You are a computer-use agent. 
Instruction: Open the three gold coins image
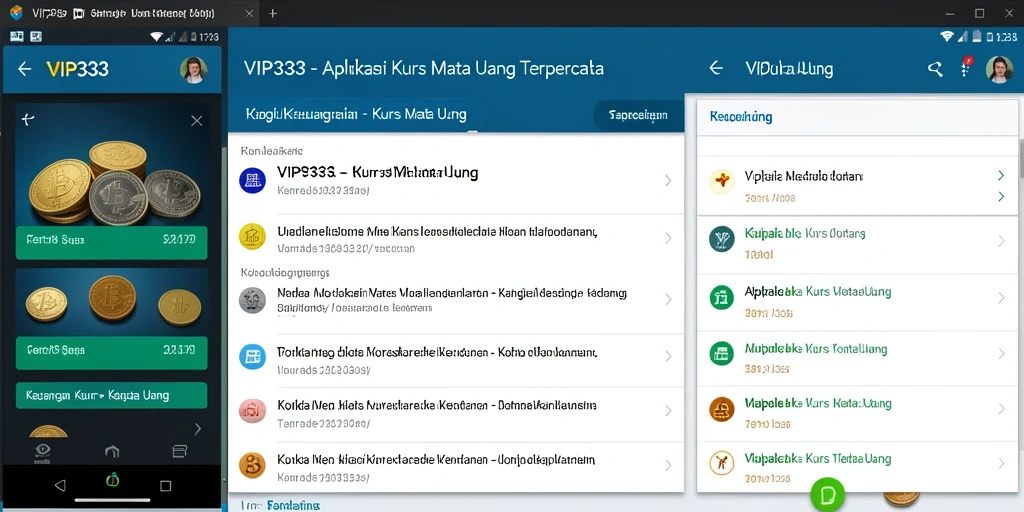coord(112,304)
